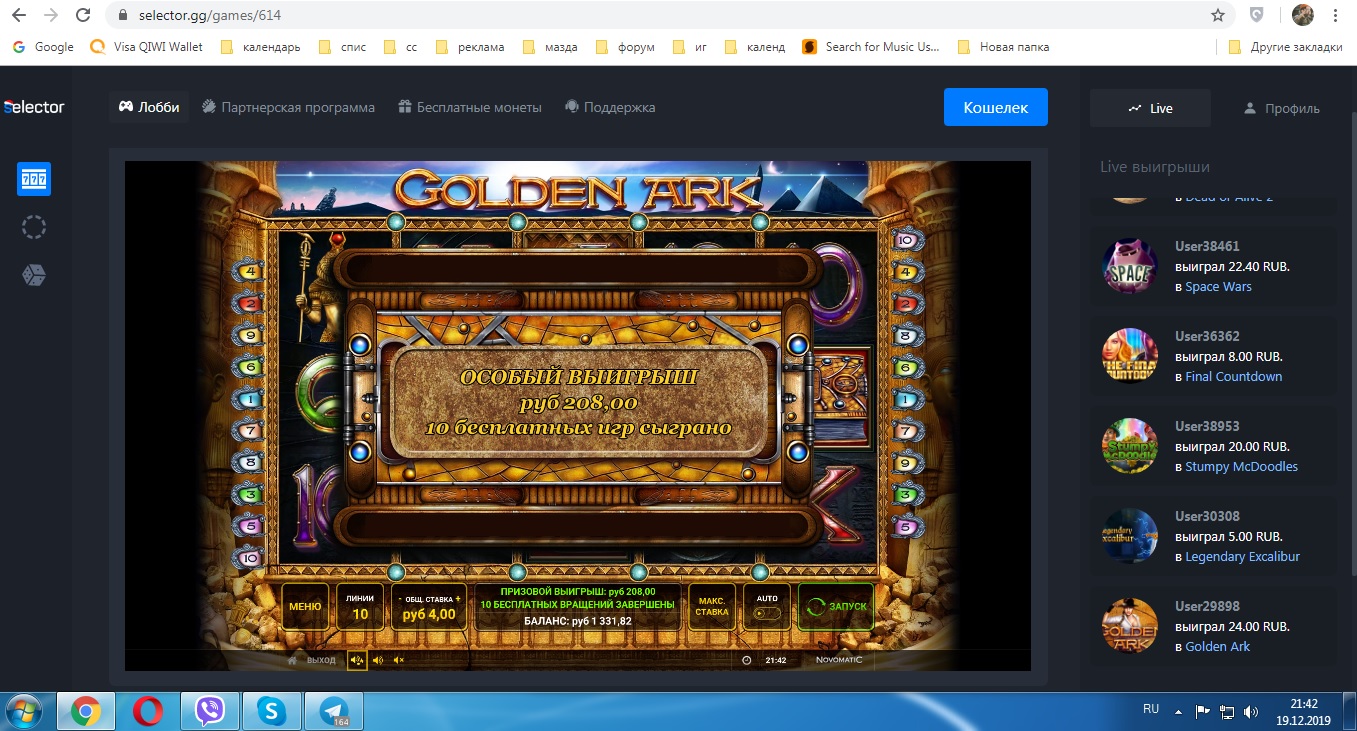Open the Space Wars game link
1357x731 pixels.
[x=1218, y=287]
